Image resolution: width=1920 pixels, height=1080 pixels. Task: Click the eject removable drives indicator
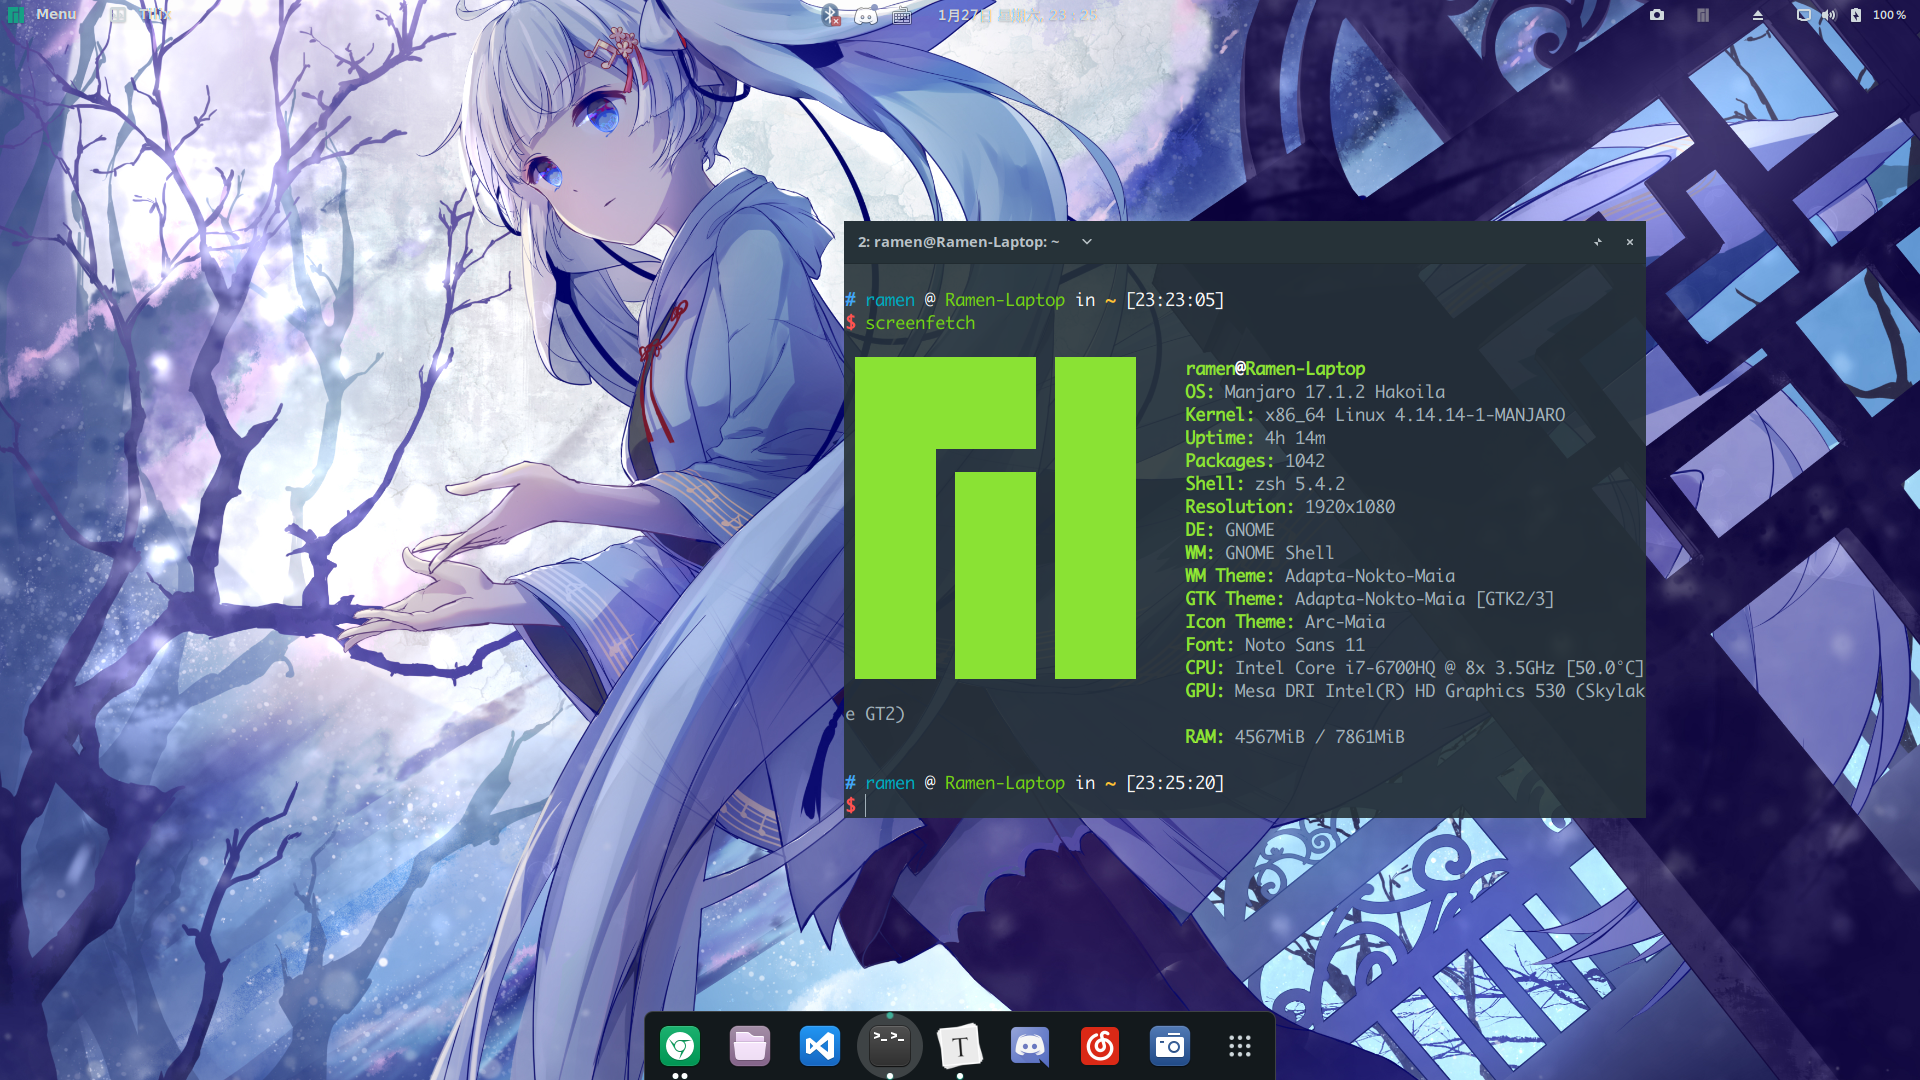pyautogui.click(x=1757, y=15)
